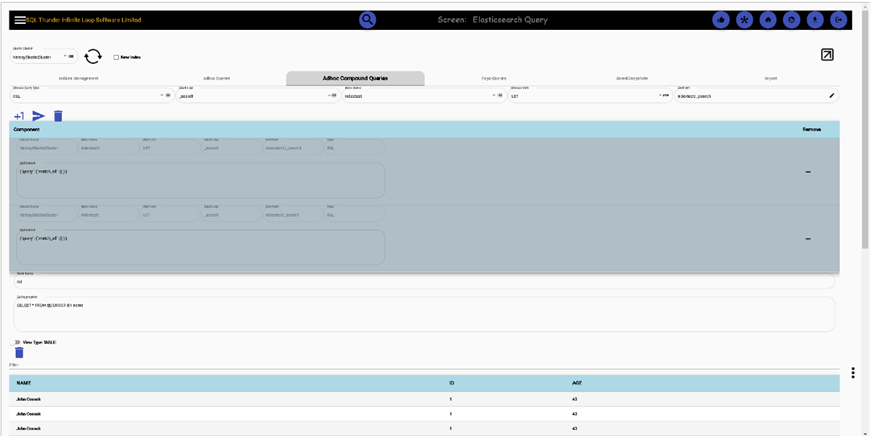
Task: Click the age 43 cell in second row
Action: click(x=574, y=414)
